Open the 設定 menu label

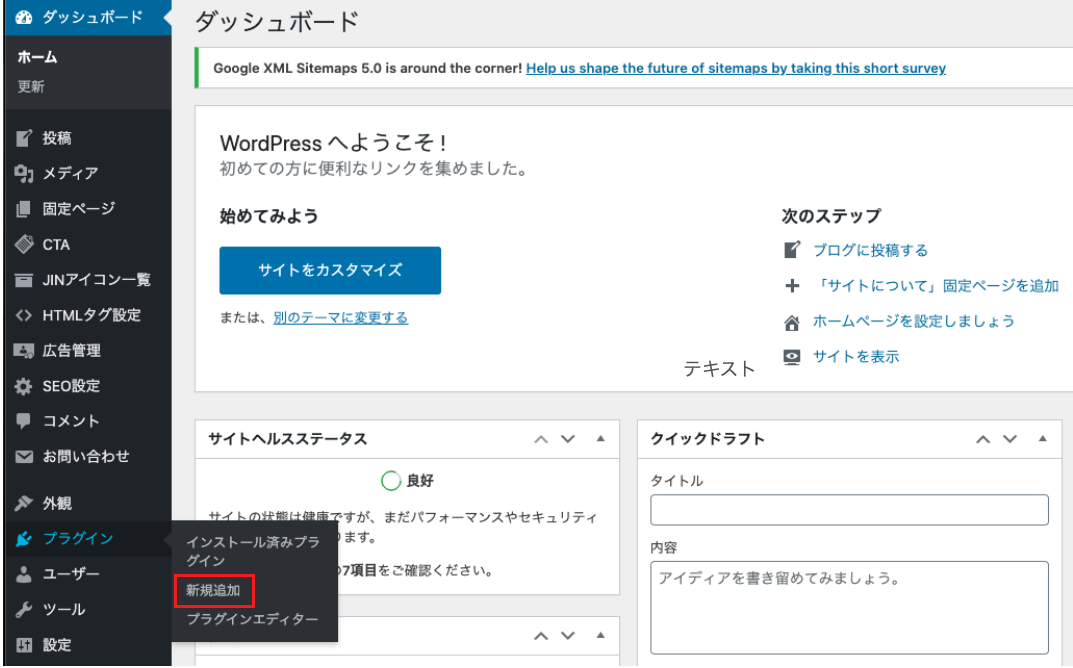pyautogui.click(x=57, y=645)
